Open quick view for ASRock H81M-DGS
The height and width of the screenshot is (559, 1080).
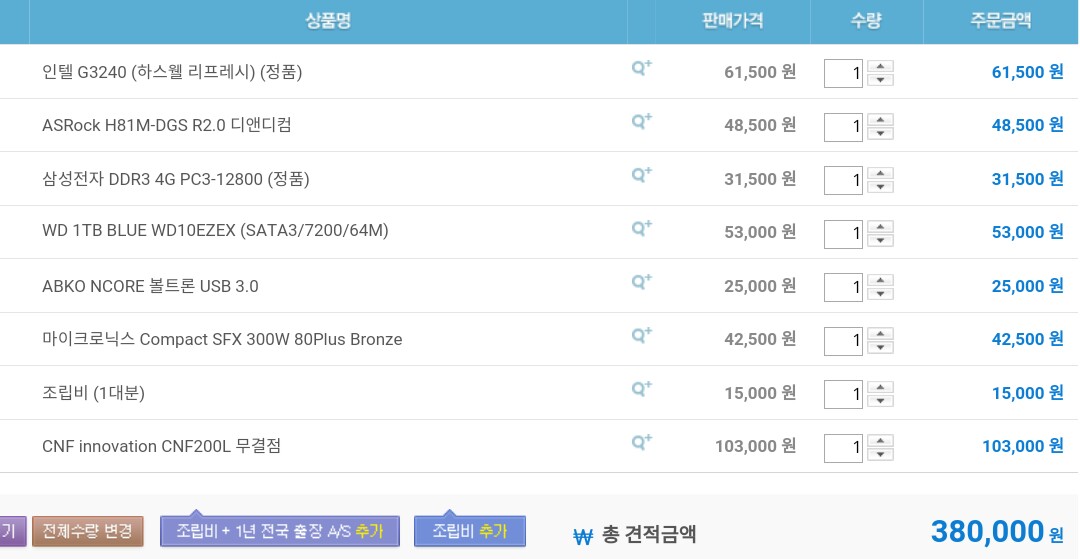(641, 122)
